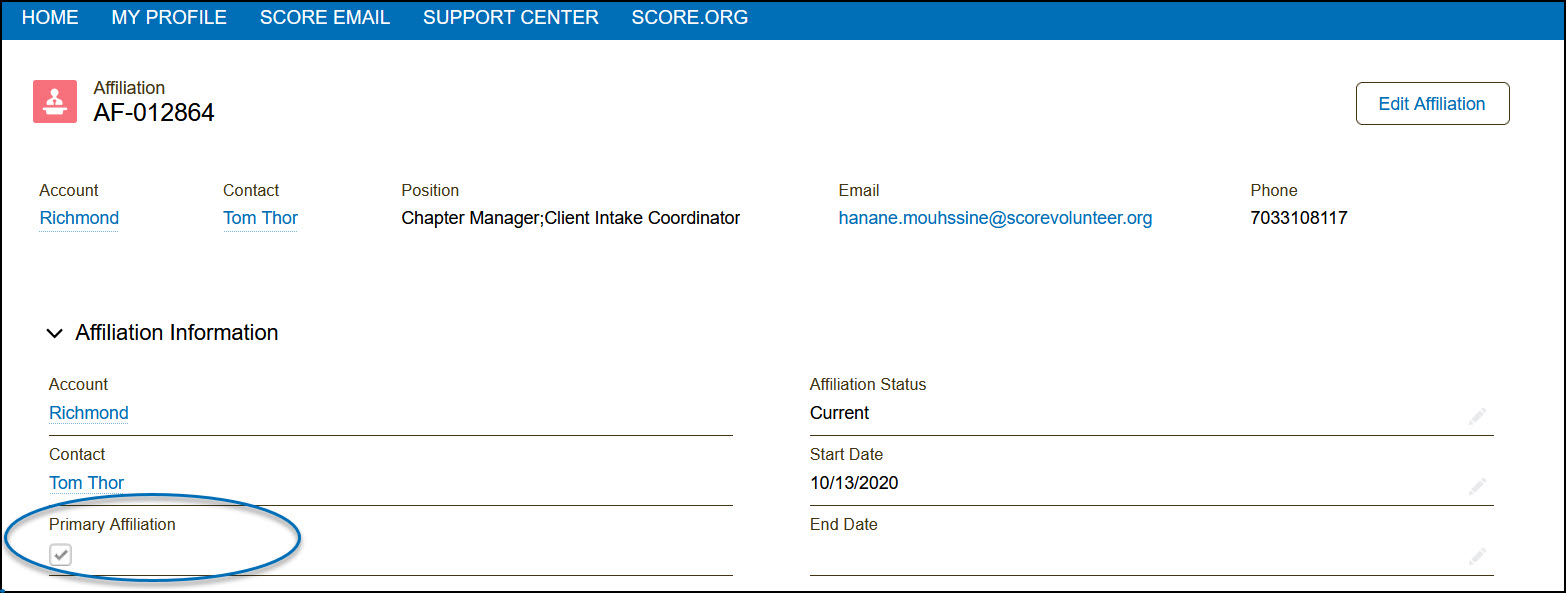The width and height of the screenshot is (1566, 593).
Task: Open Richmond account link in the top summary row
Action: [79, 218]
